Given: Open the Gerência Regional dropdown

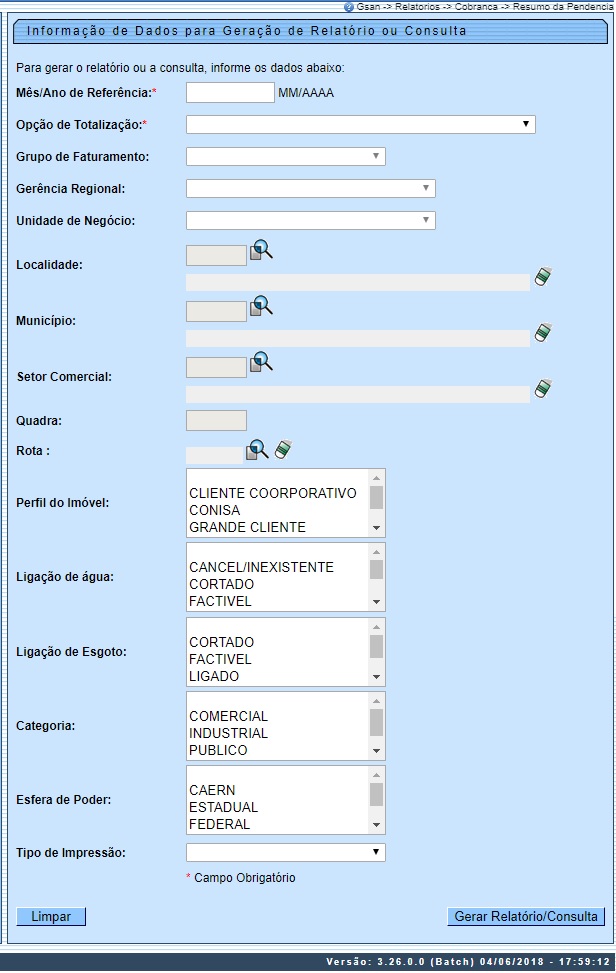Looking at the screenshot, I should point(310,189).
